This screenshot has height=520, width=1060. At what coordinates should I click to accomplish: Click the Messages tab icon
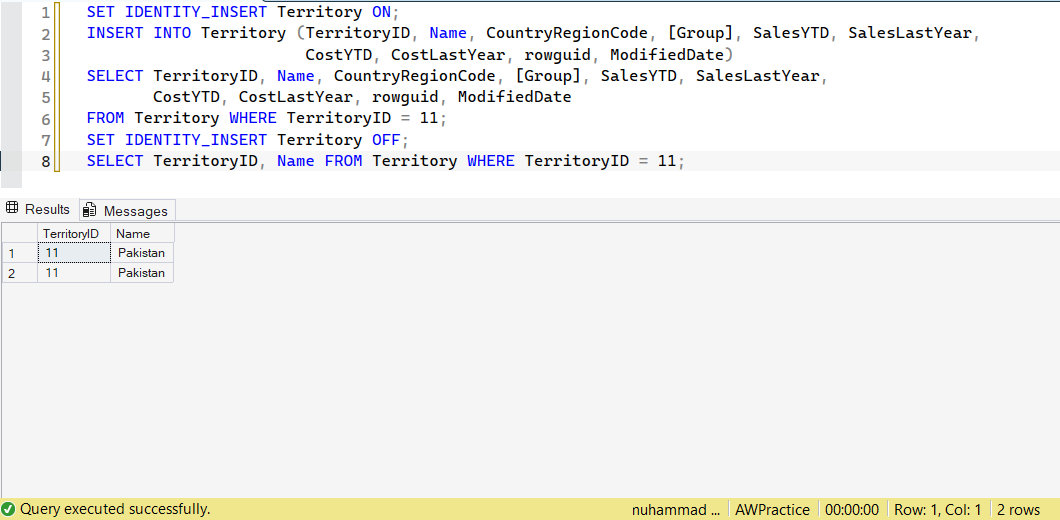click(x=89, y=211)
